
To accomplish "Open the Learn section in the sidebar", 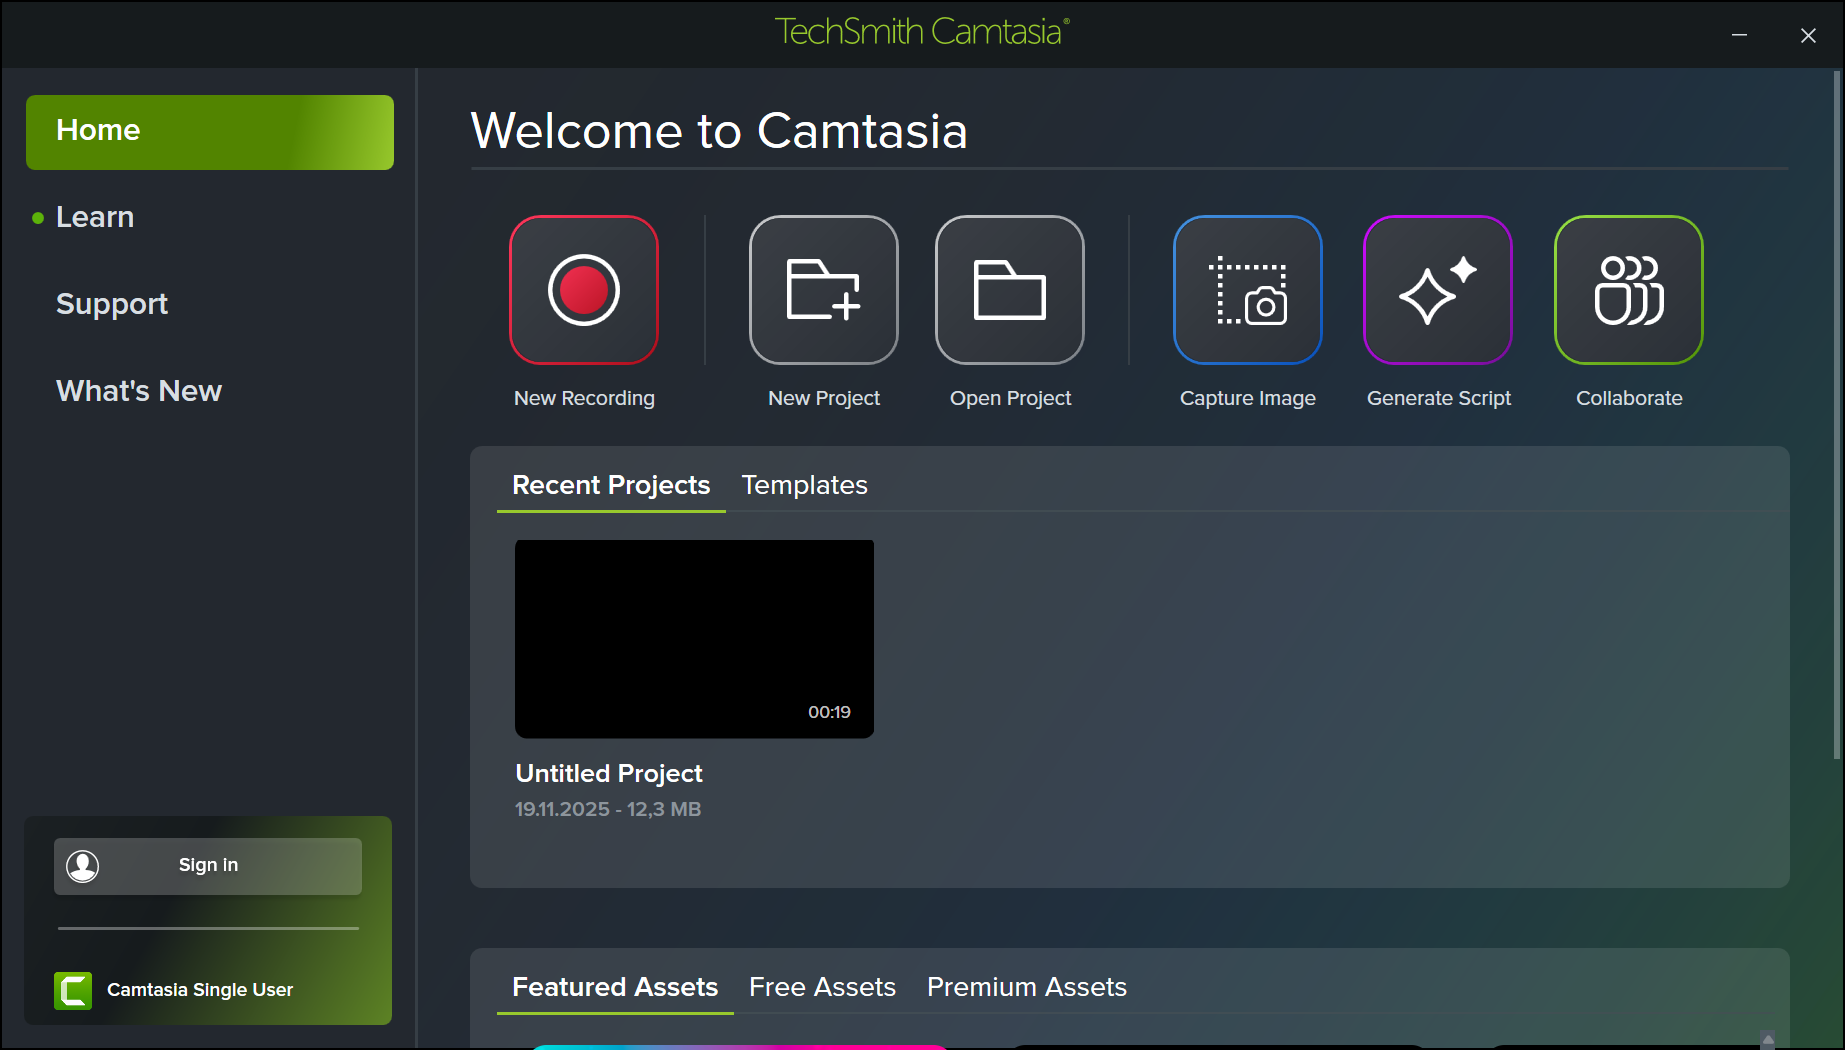I will click(x=95, y=217).
